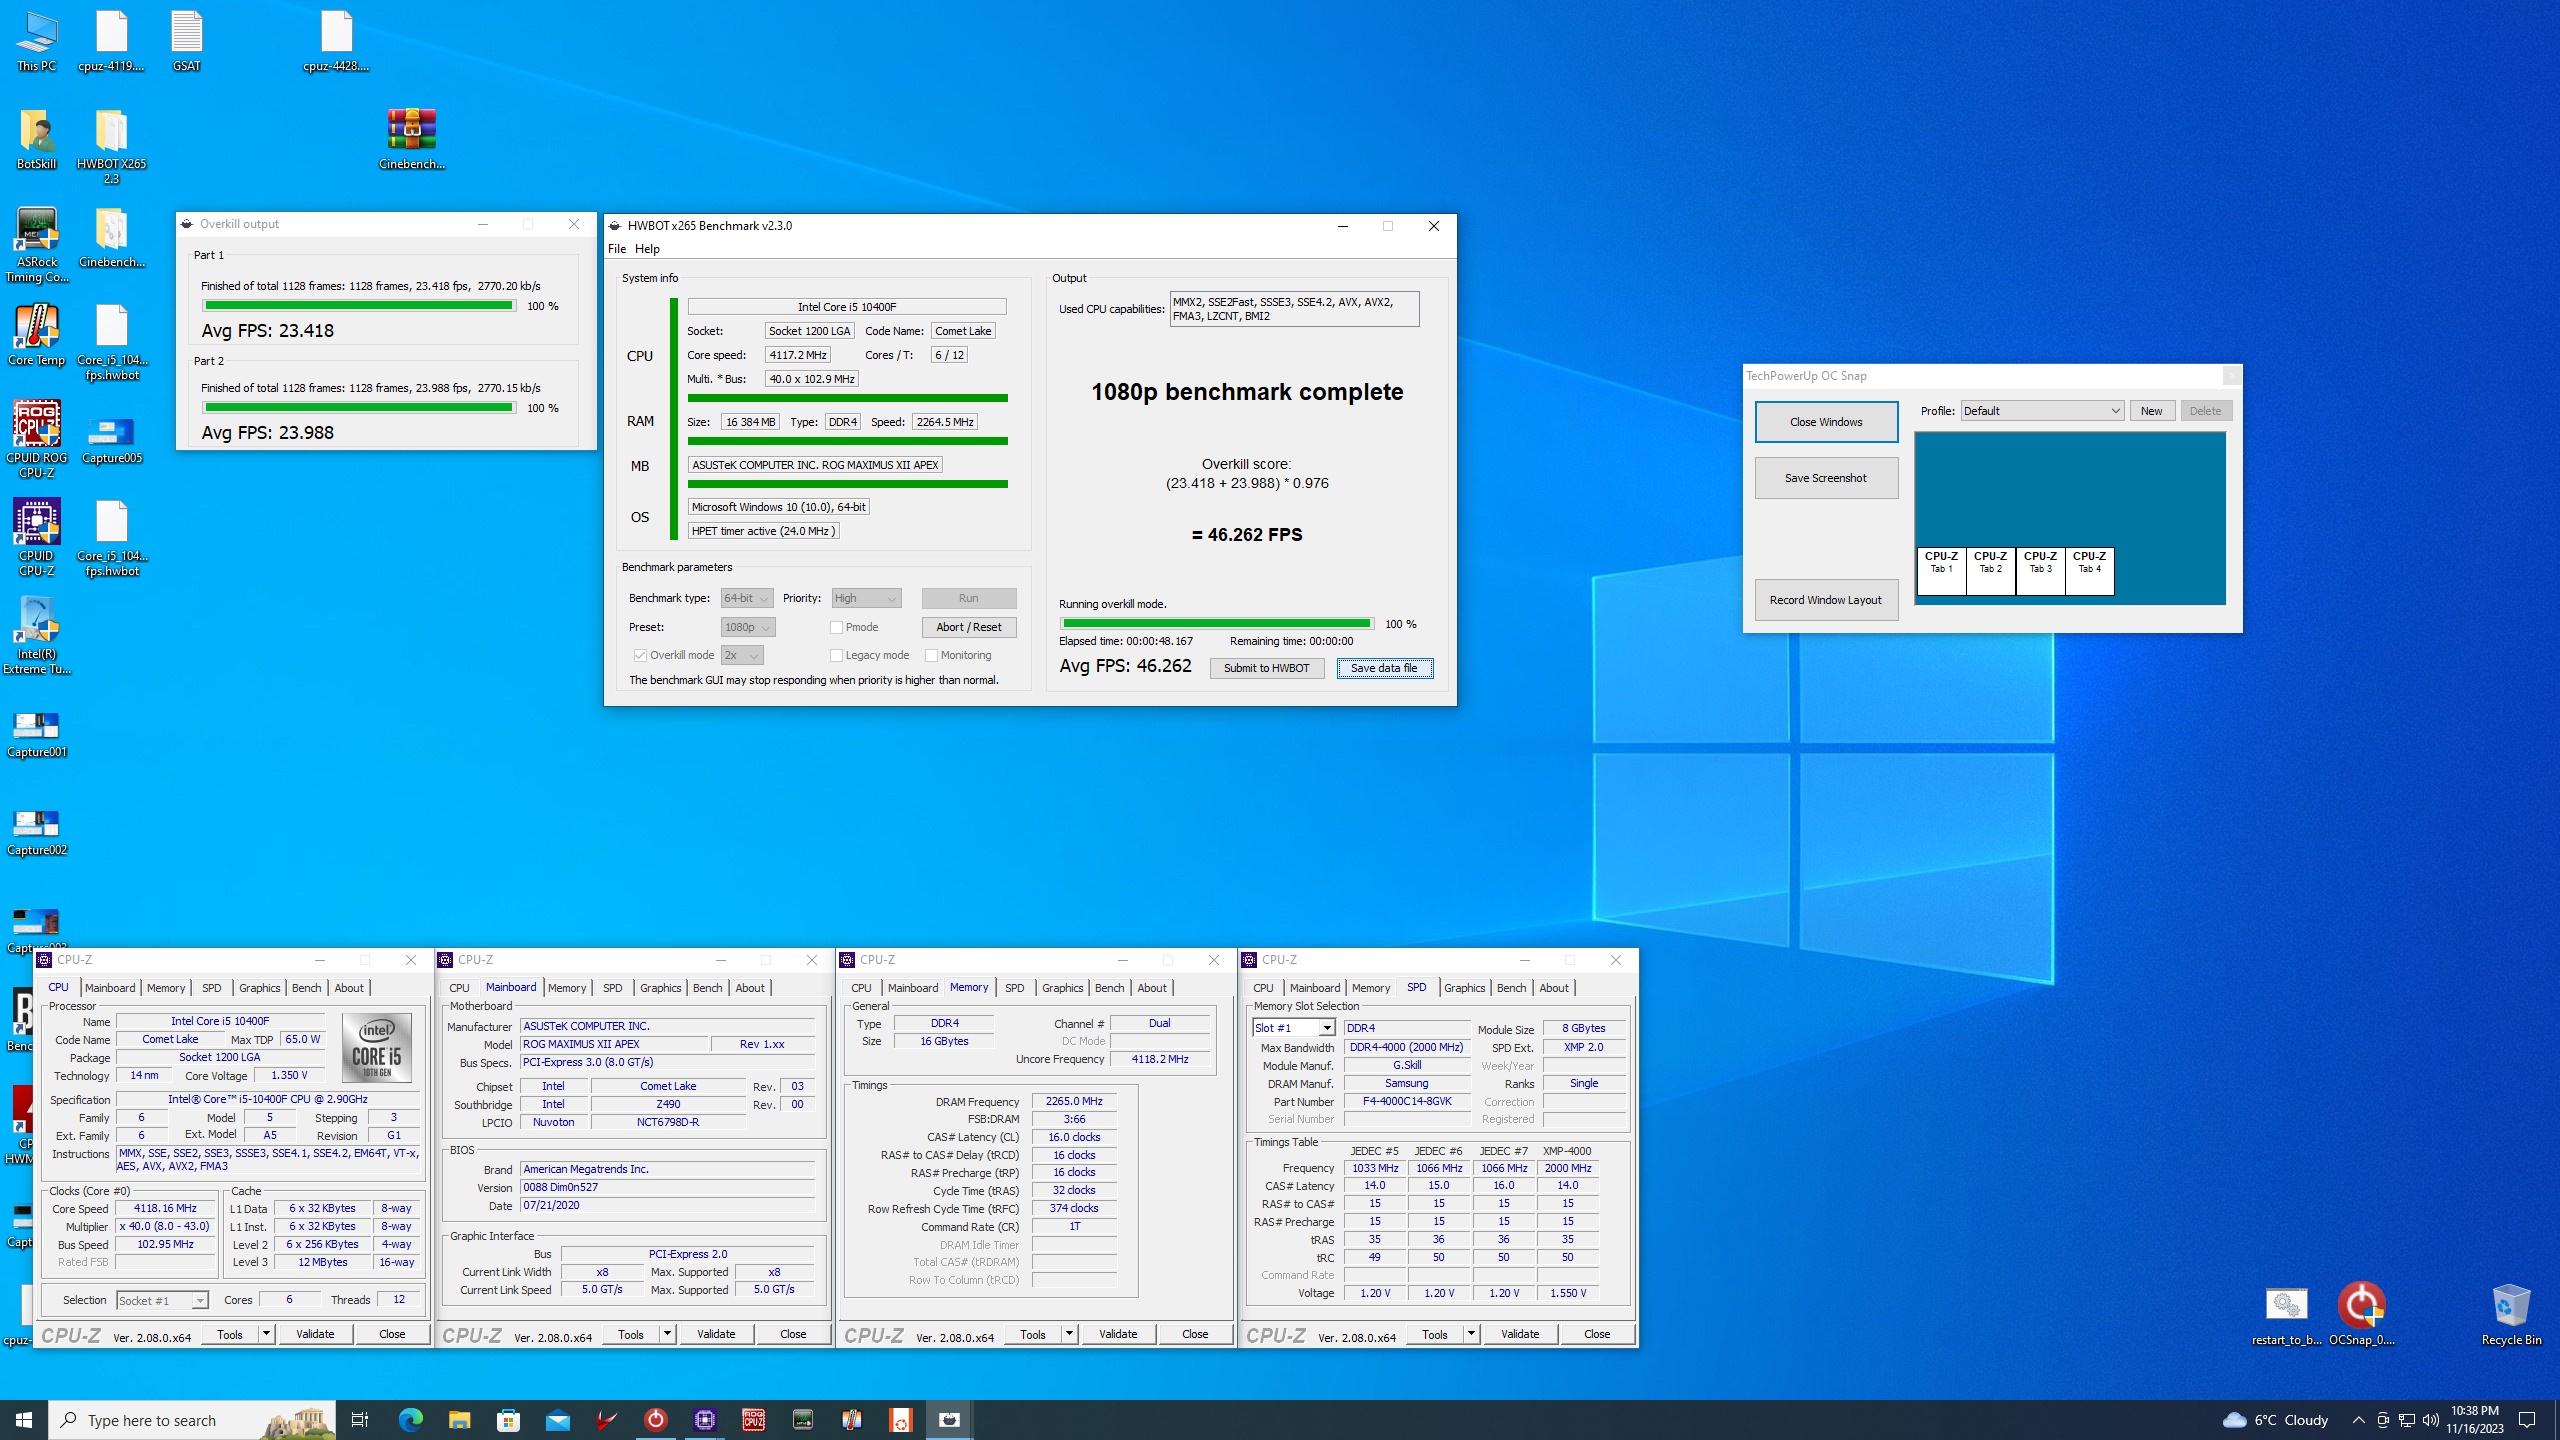Toggle the Overkill mode checkbox
Viewport: 2560px width, 1440px height.
(x=640, y=655)
